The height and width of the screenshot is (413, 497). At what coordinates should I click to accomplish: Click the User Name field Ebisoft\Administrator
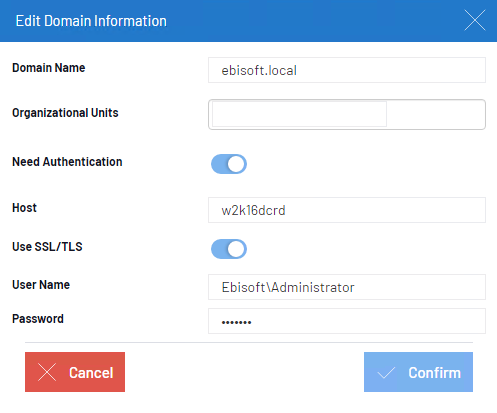point(347,287)
